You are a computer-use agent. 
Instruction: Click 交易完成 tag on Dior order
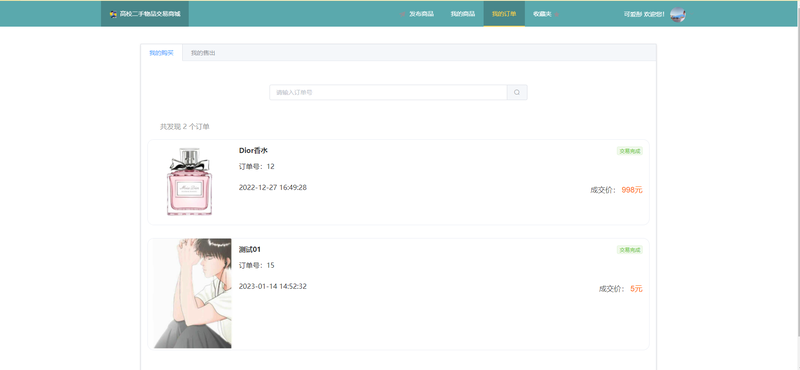click(x=630, y=151)
